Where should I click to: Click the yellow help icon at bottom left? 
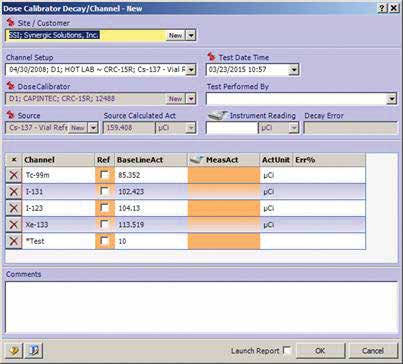14,350
